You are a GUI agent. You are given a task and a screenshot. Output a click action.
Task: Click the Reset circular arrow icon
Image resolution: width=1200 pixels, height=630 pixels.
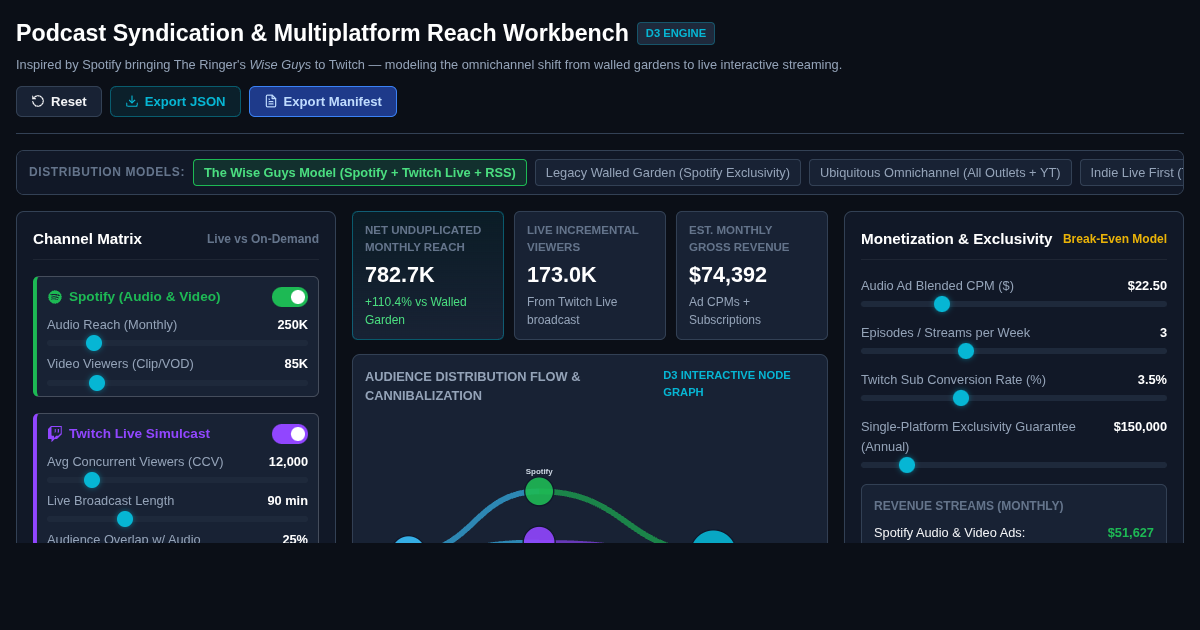click(x=38, y=101)
